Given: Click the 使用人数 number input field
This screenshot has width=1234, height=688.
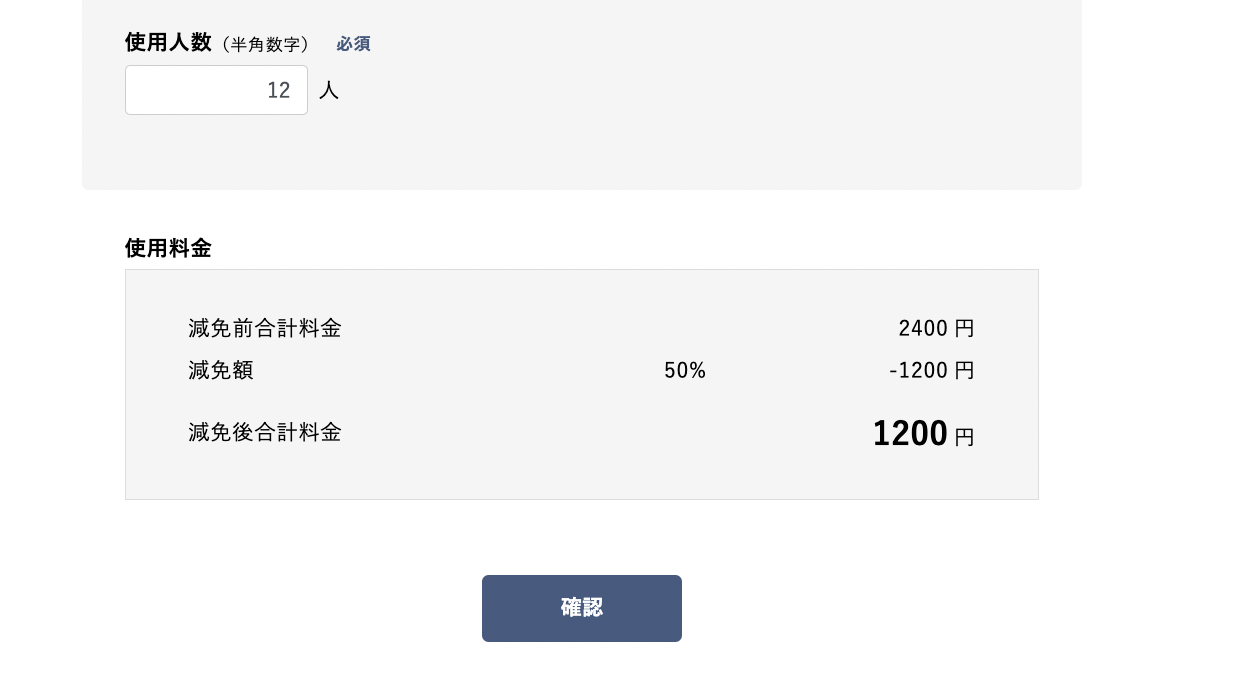Looking at the screenshot, I should pos(216,90).
